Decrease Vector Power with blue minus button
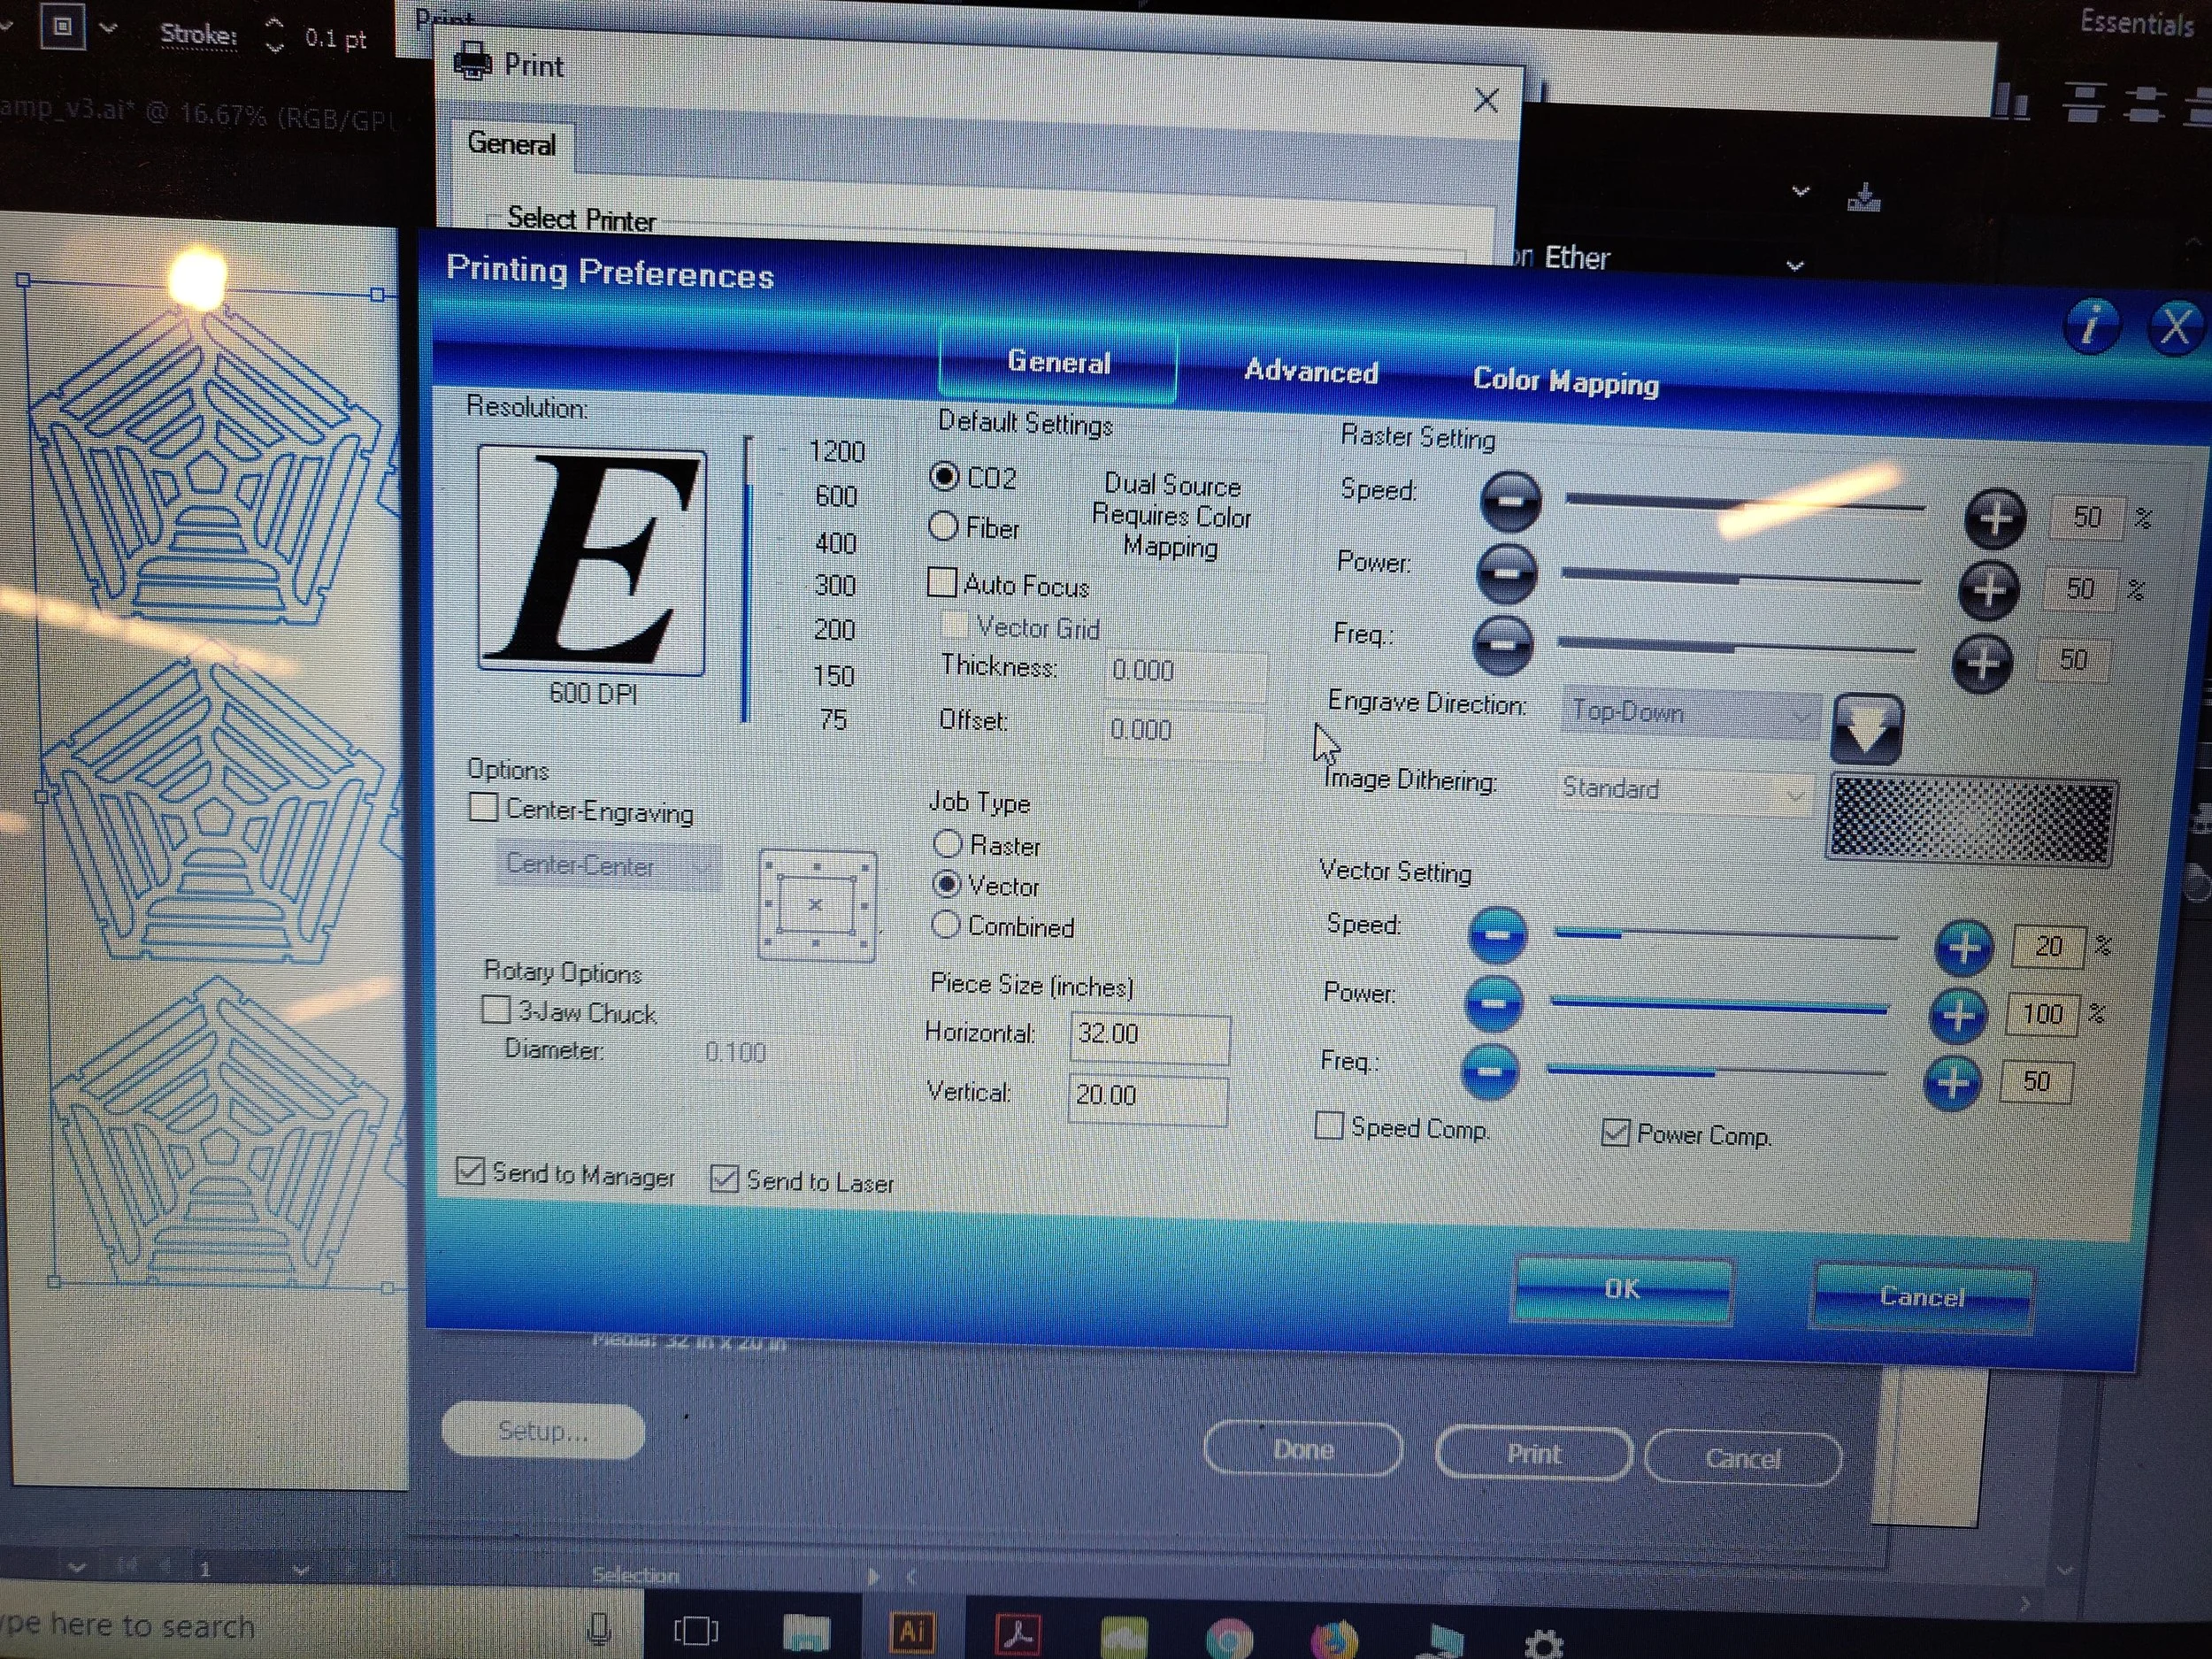Screen dimensions: 2212x1659 (1493, 1003)
